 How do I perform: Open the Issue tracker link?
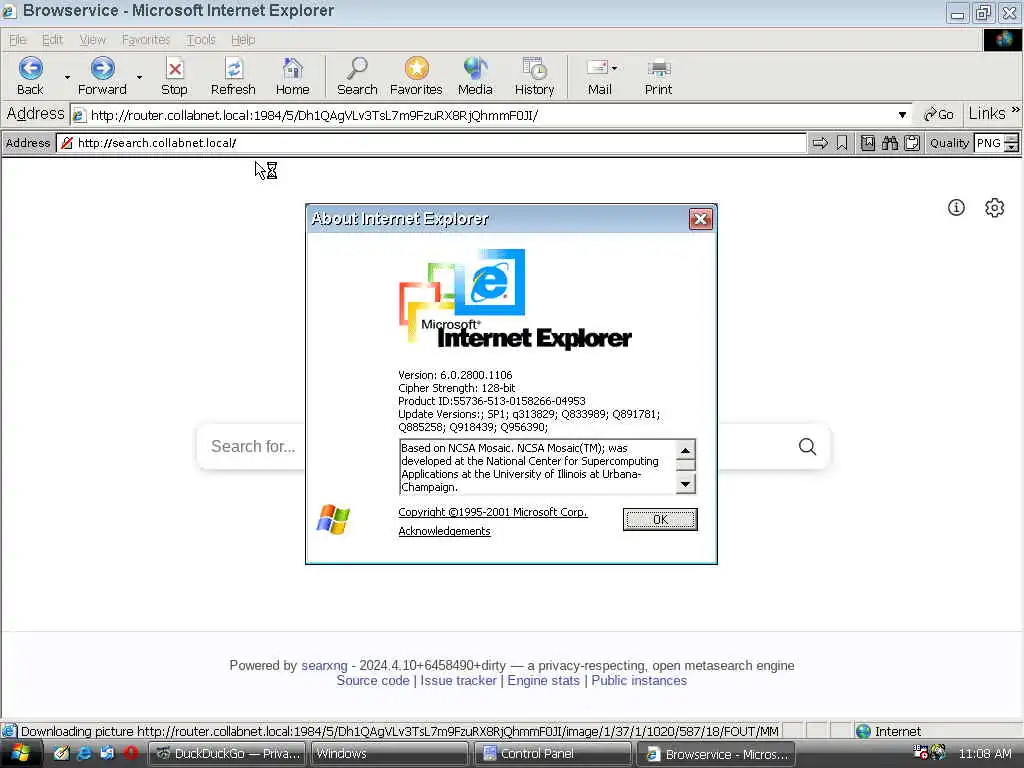[x=458, y=680]
